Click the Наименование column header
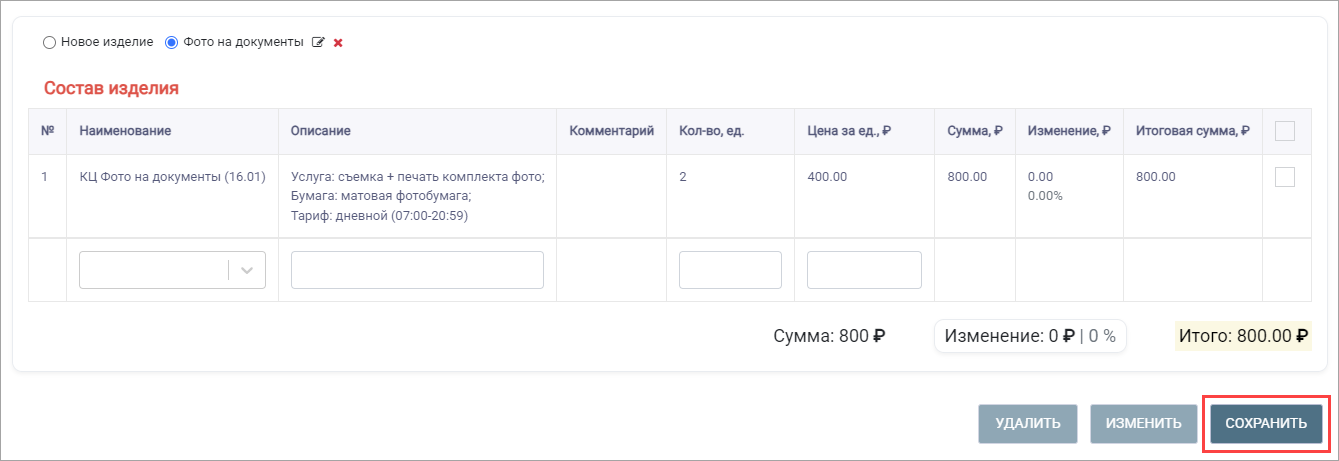 click(125, 131)
